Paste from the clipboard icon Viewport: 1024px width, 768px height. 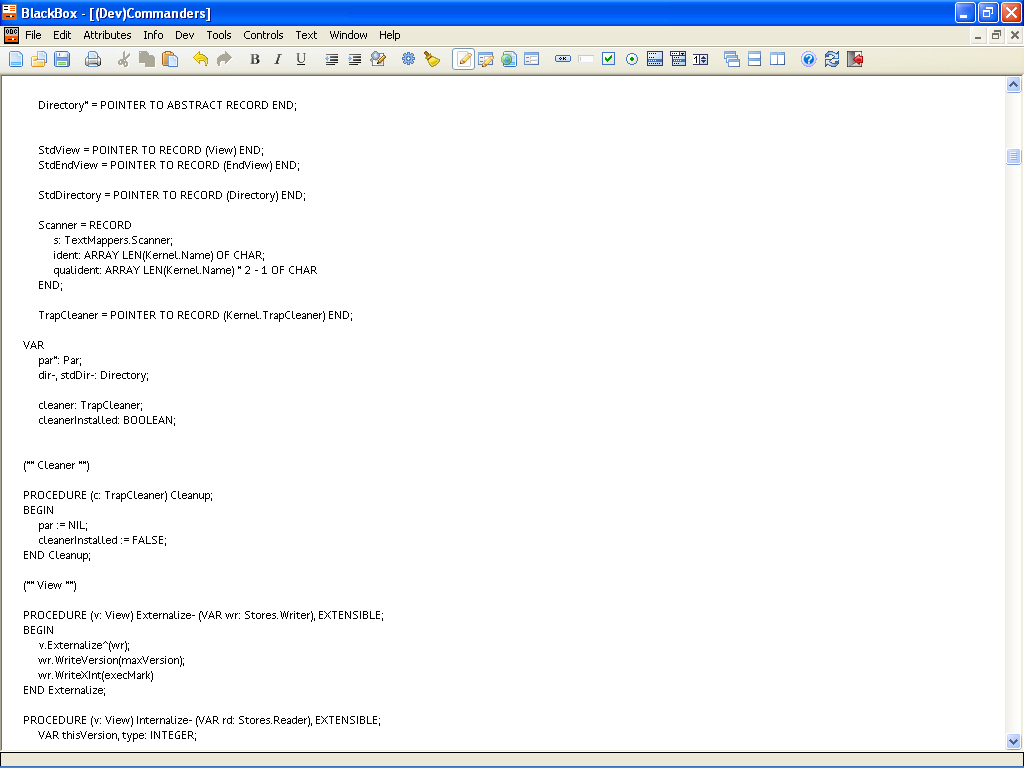(x=170, y=59)
